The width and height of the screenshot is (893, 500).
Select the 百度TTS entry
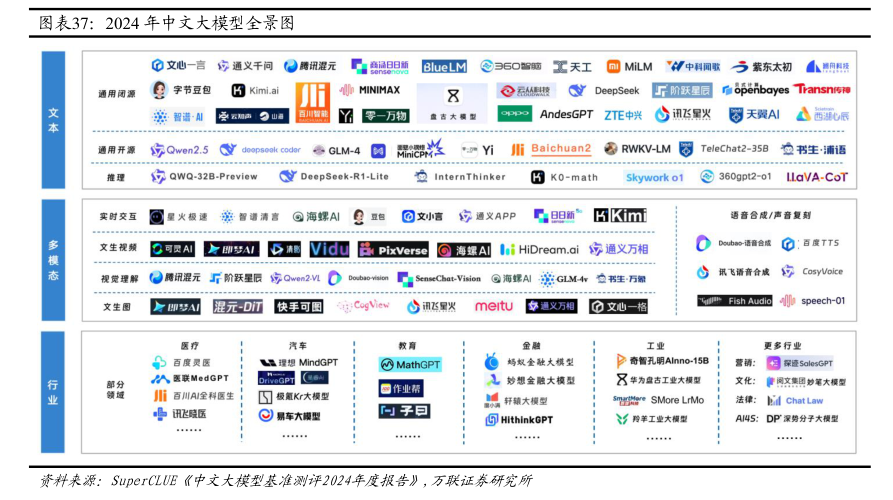point(811,243)
